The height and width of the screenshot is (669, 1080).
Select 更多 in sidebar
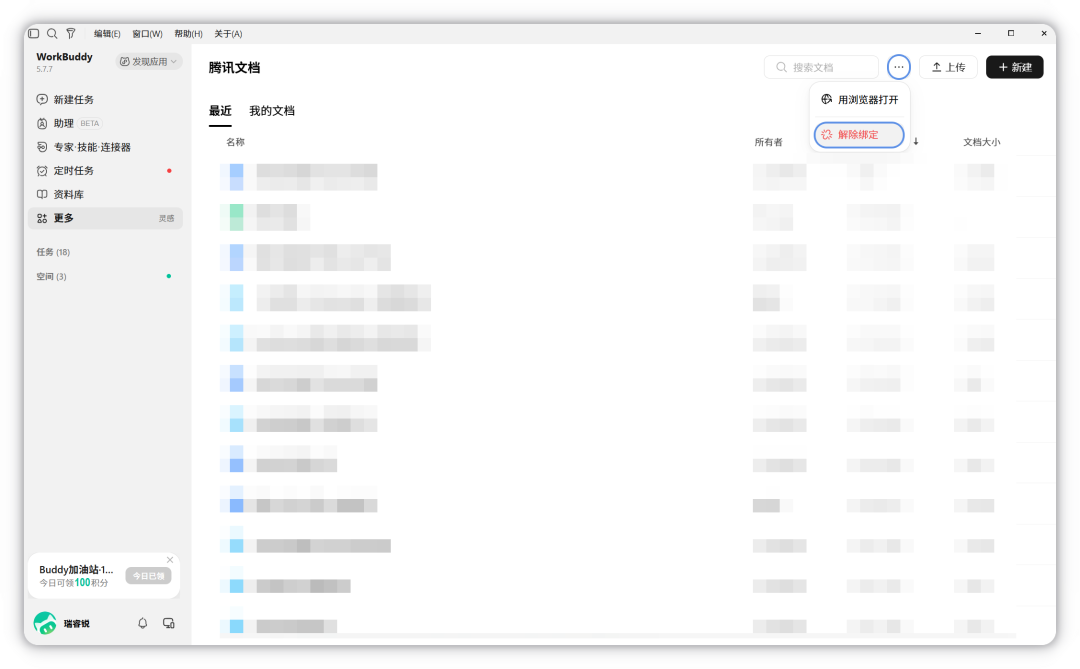pyautogui.click(x=105, y=218)
